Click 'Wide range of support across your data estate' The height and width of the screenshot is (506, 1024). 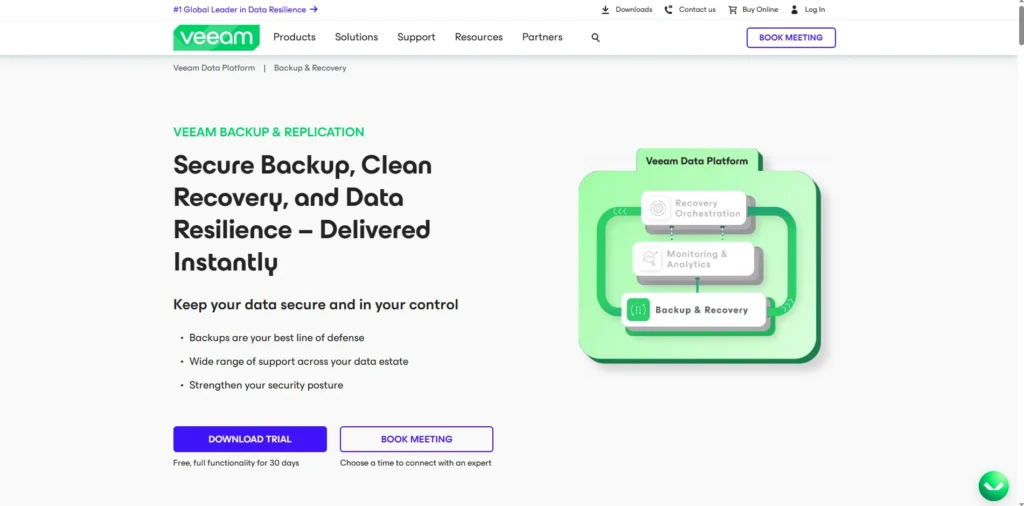click(298, 362)
